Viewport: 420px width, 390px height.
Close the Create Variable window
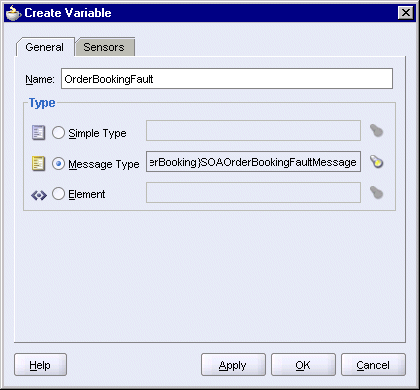(406, 13)
